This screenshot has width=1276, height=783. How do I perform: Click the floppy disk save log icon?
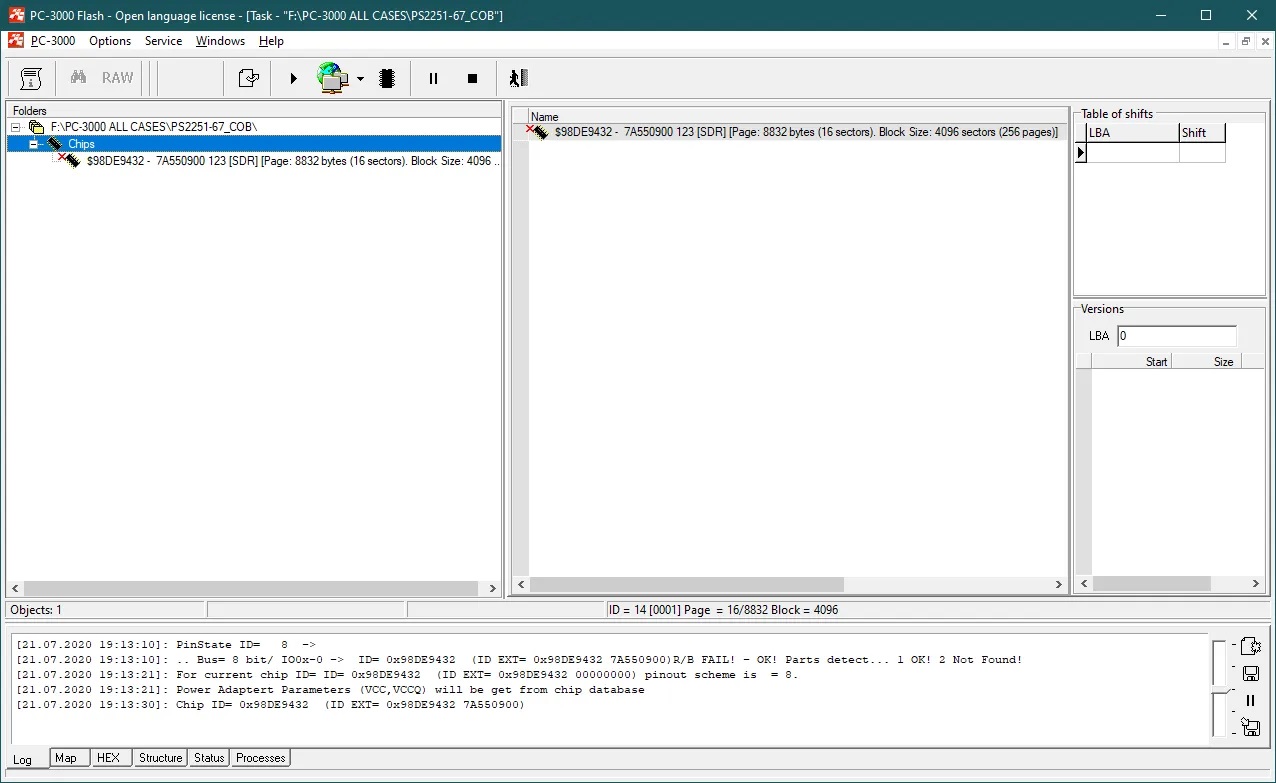(1250, 674)
